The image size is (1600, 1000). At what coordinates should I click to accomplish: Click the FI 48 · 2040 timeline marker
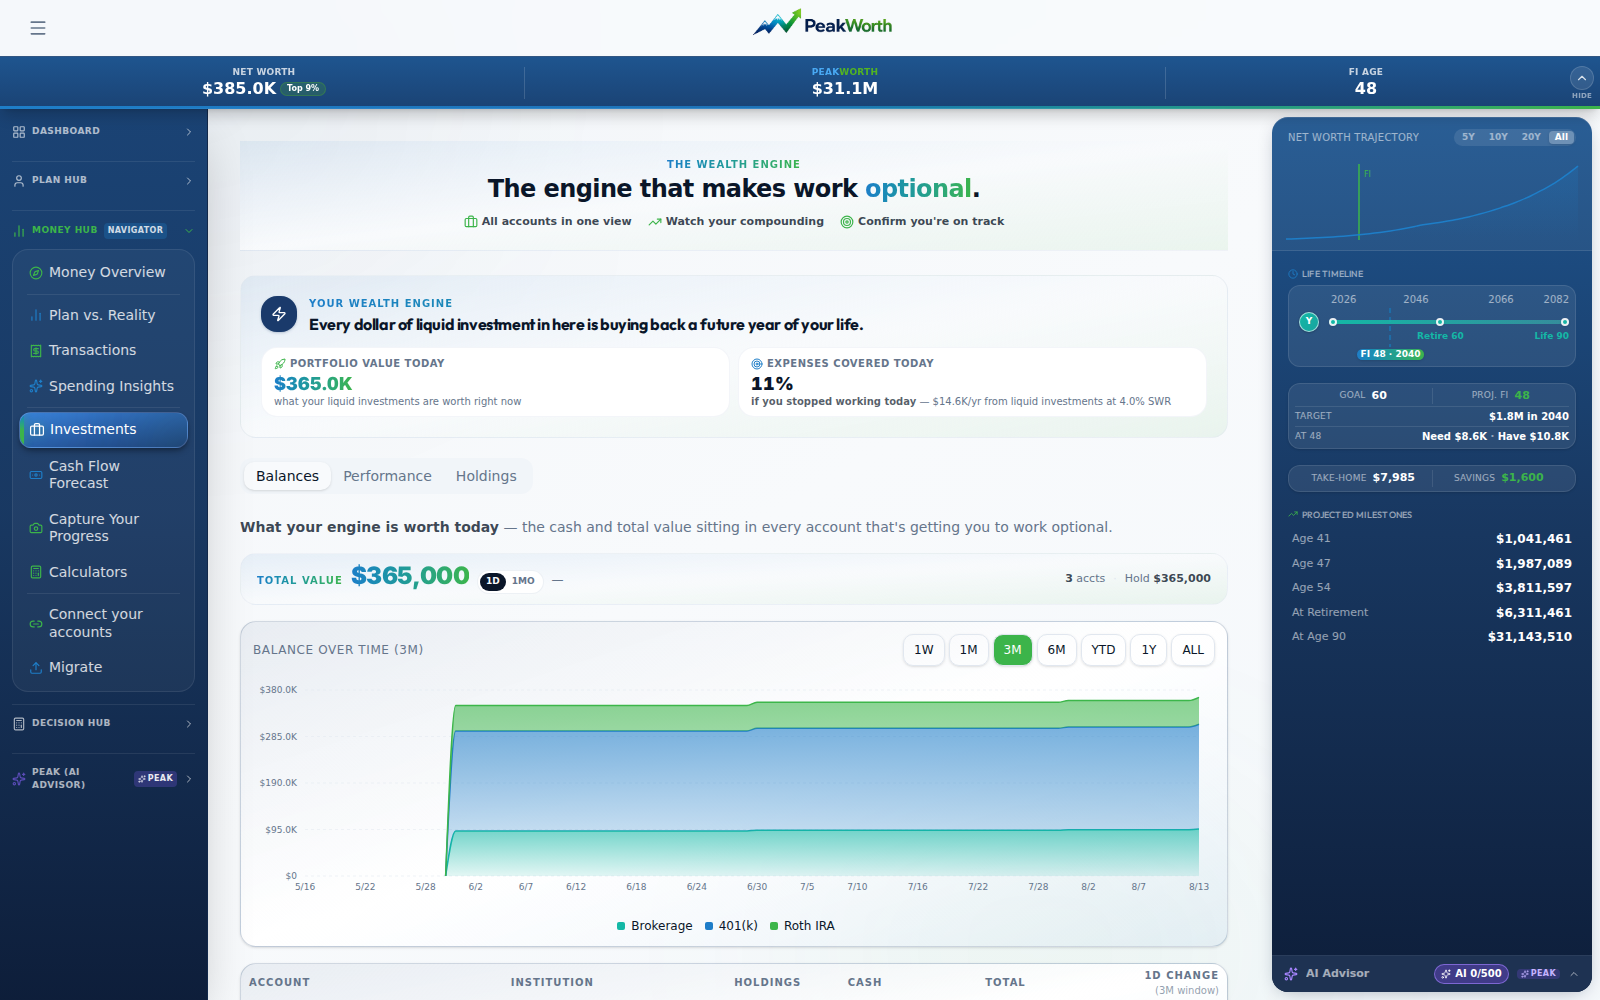pos(1390,354)
